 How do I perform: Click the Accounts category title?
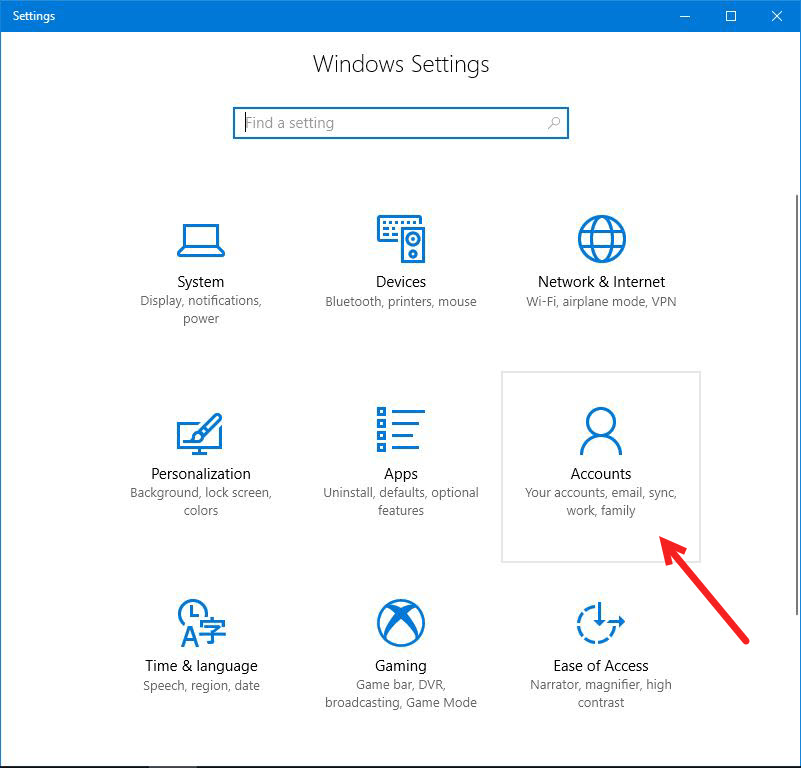coord(601,474)
